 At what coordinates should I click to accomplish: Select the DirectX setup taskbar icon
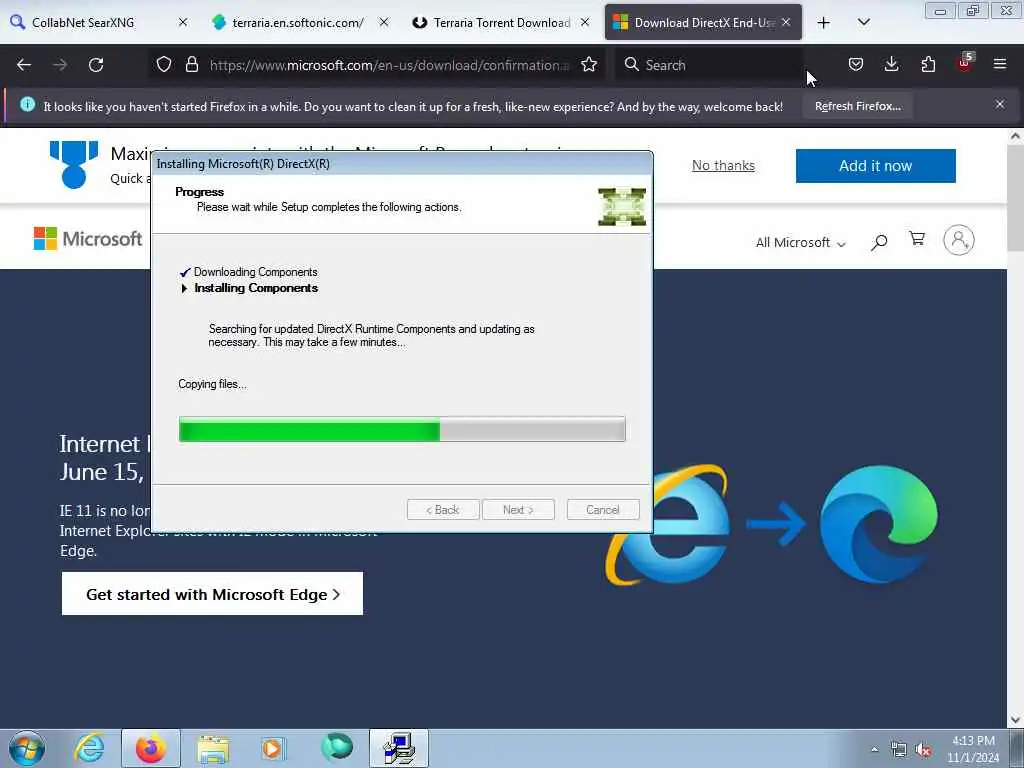tap(399, 748)
